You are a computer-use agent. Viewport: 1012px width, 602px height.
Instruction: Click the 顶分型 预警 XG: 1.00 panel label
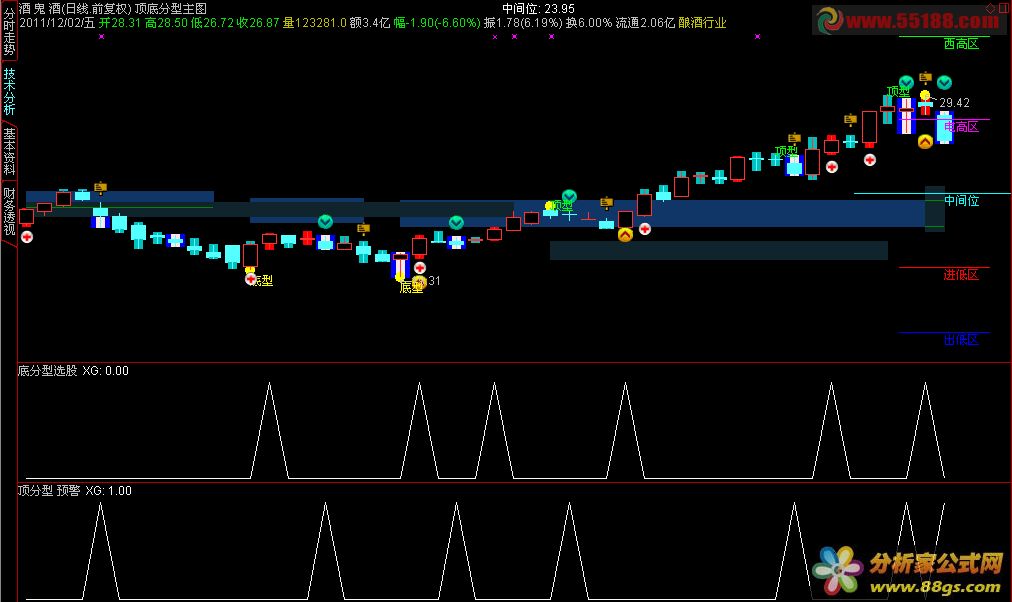(75, 490)
